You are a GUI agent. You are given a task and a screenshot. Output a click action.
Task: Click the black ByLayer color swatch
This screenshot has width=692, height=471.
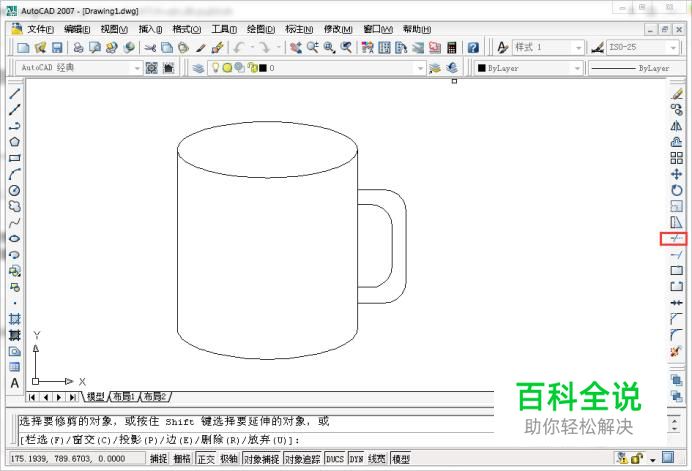tap(481, 68)
